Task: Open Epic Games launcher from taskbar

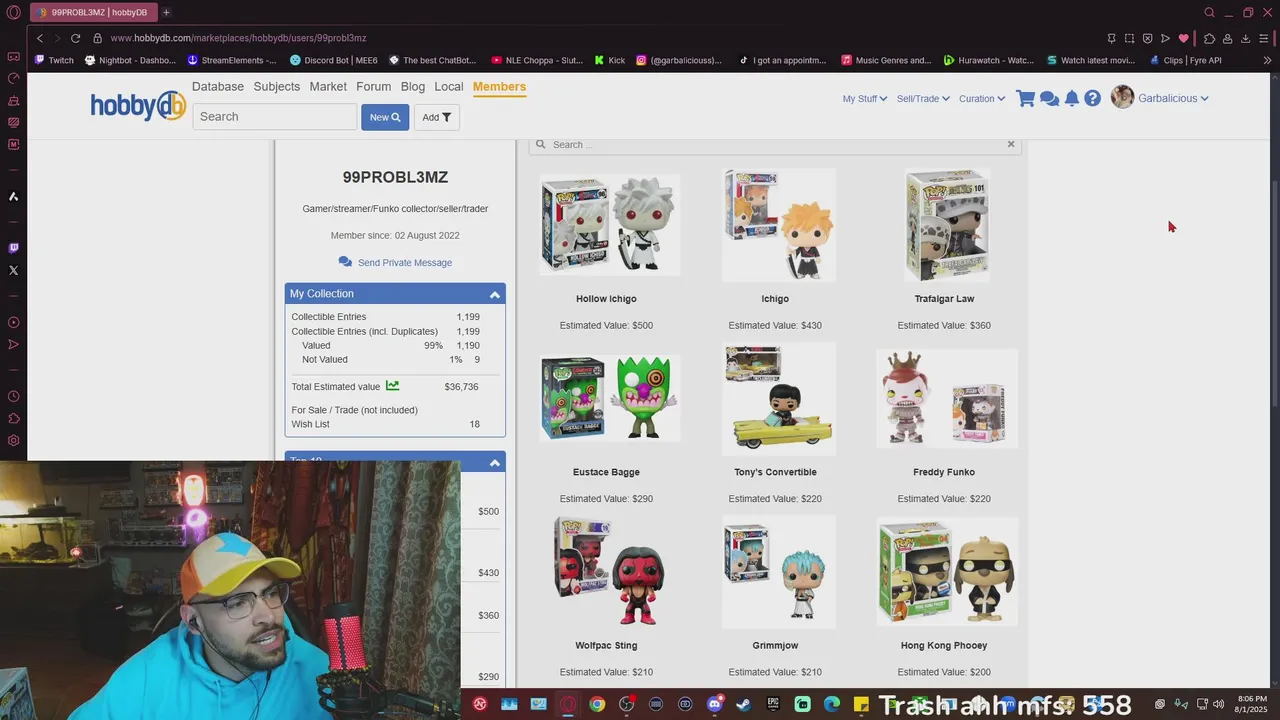Action: pos(773,704)
